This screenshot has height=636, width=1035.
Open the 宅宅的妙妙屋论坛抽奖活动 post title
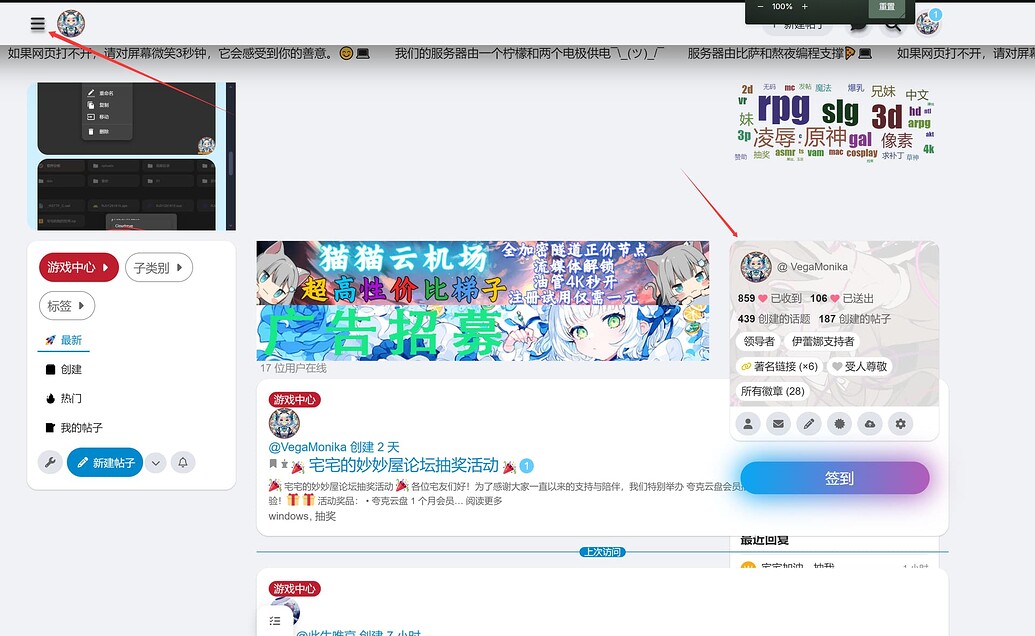(x=403, y=465)
